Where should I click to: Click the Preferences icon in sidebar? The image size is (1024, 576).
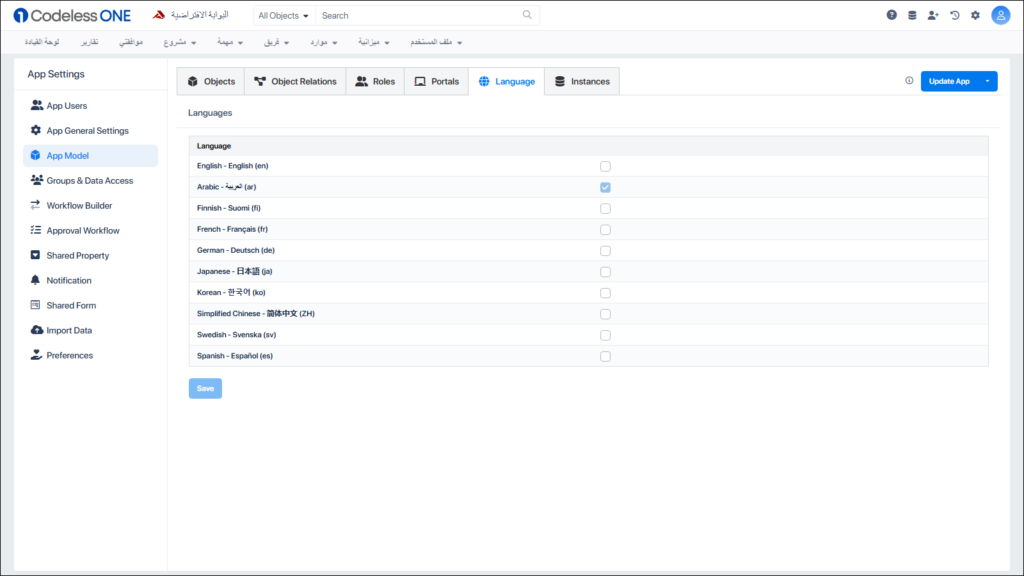[x=36, y=355]
